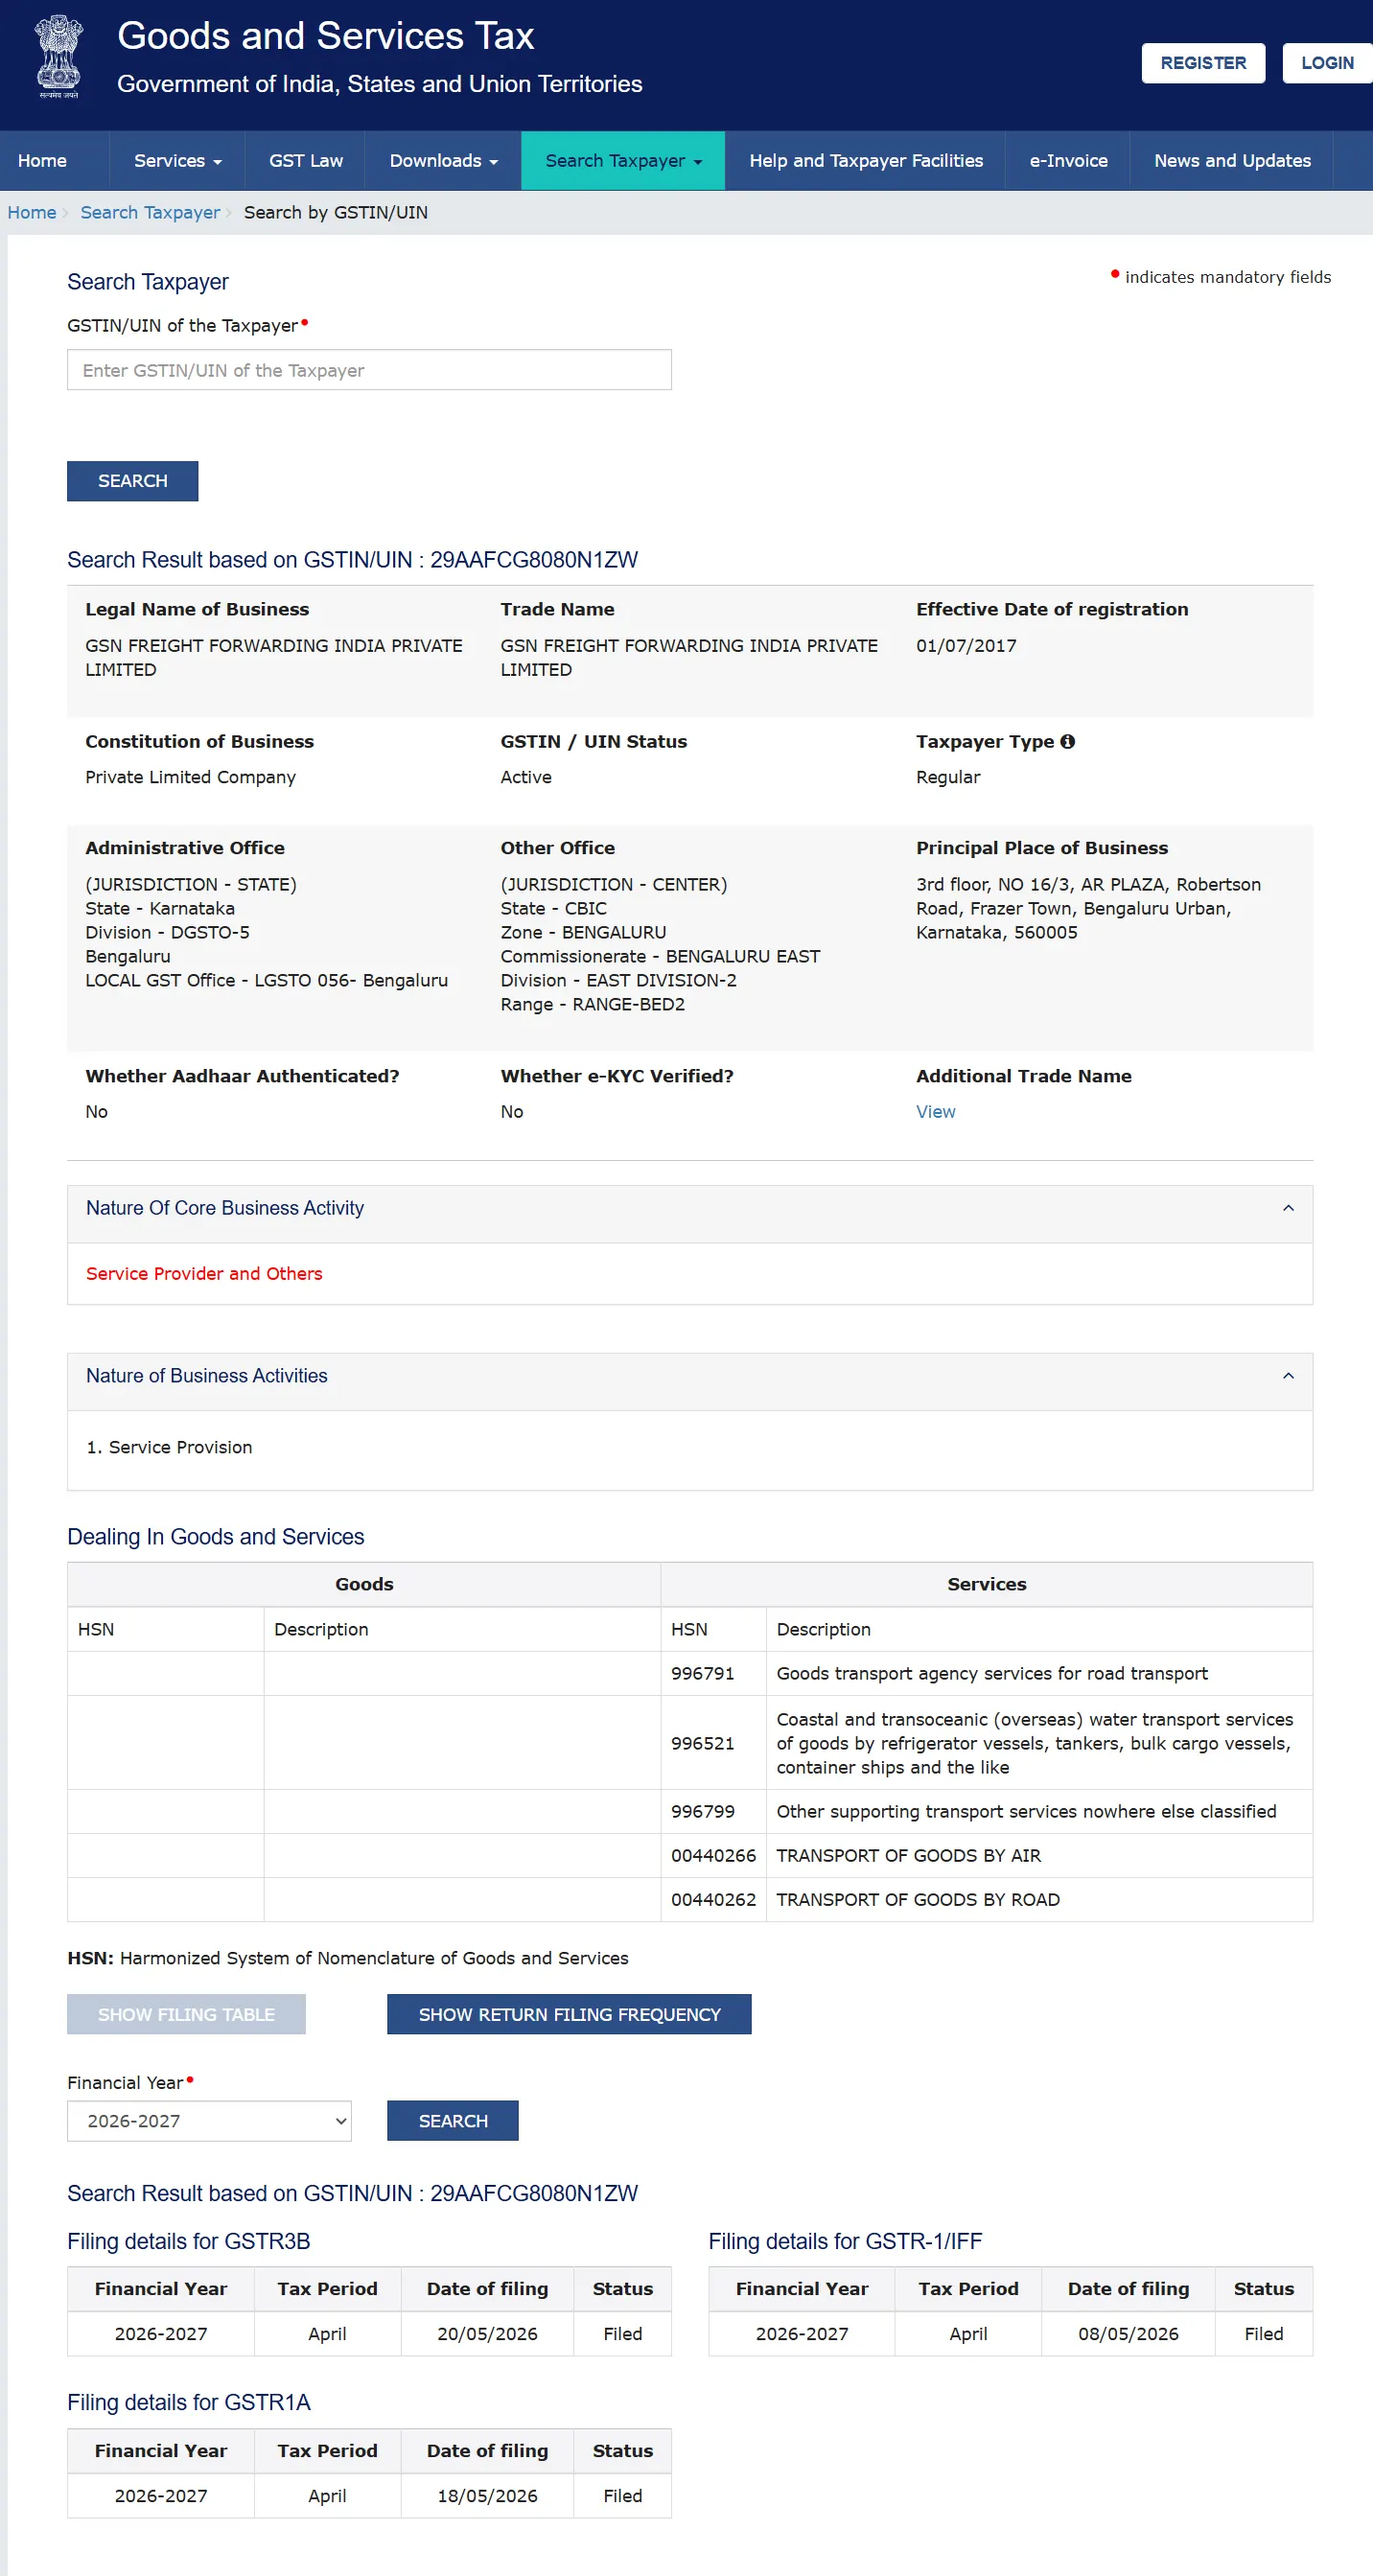The width and height of the screenshot is (1373, 2576).
Task: Click 'TRANSPORT OF GOODS BY ROAD' description
Action: (917, 1900)
